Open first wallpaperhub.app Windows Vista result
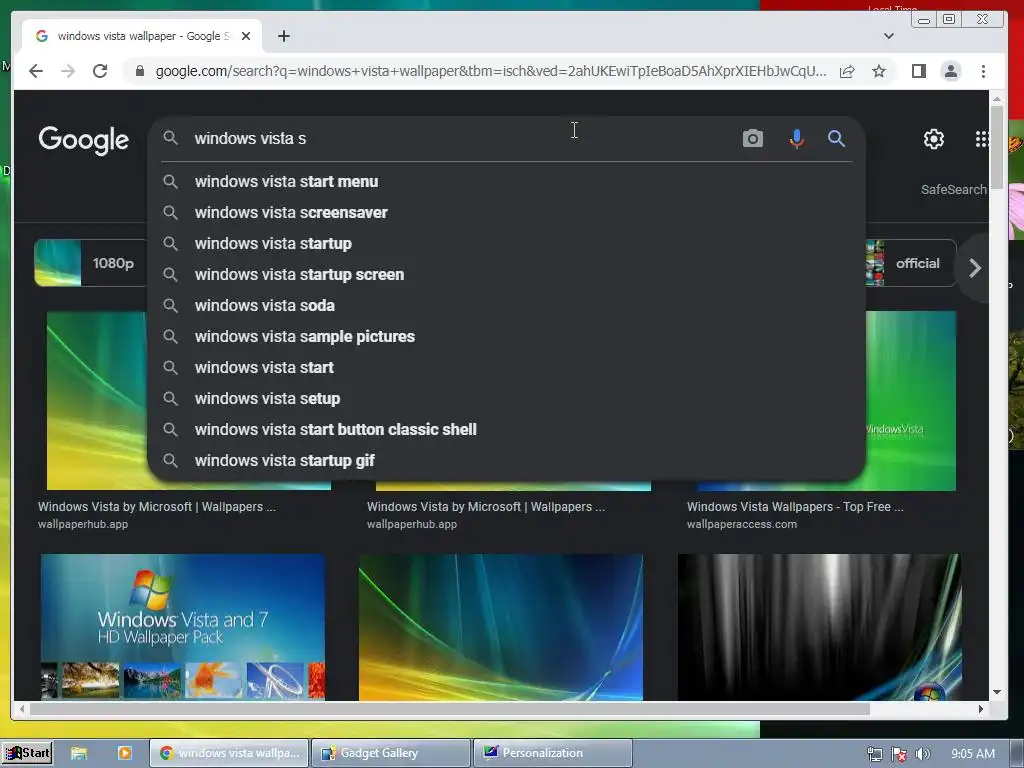Viewport: 1024px width, 768px height. (157, 507)
